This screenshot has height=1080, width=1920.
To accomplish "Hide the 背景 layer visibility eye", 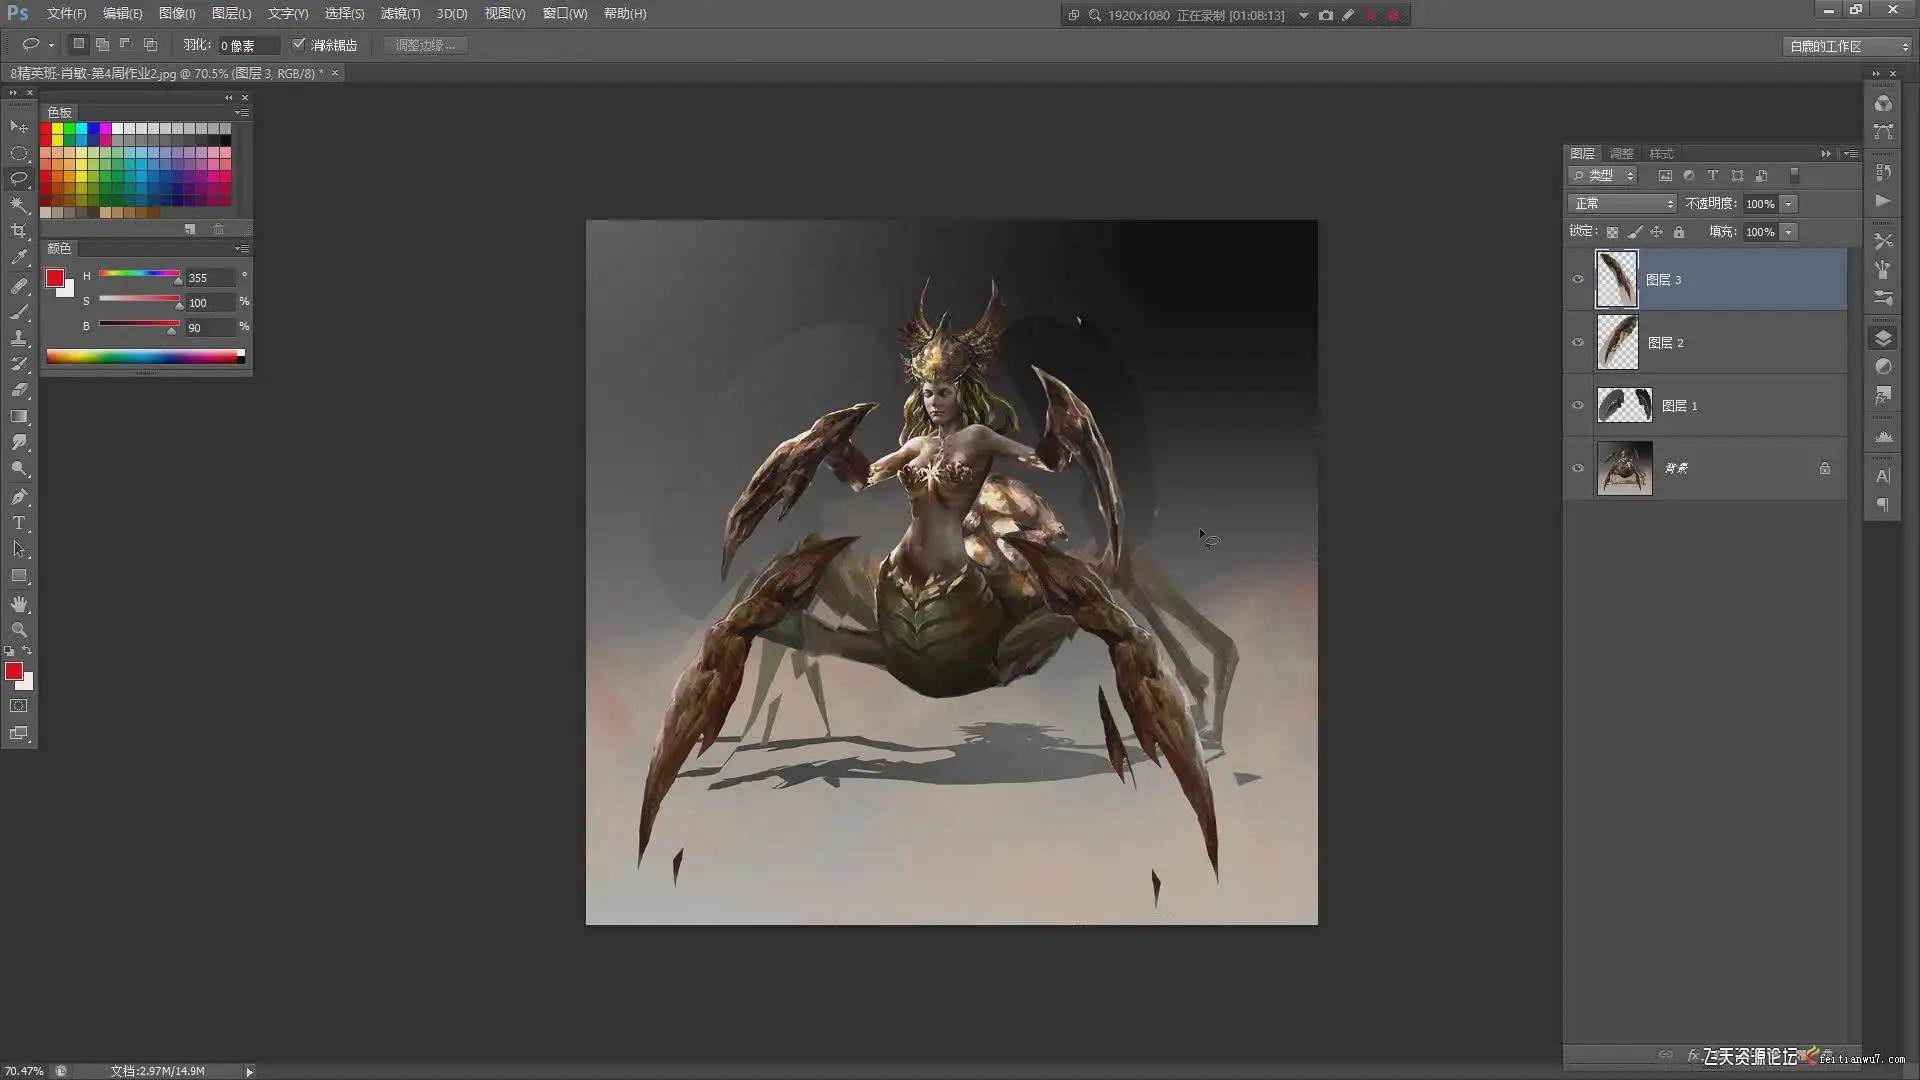I will click(1578, 468).
